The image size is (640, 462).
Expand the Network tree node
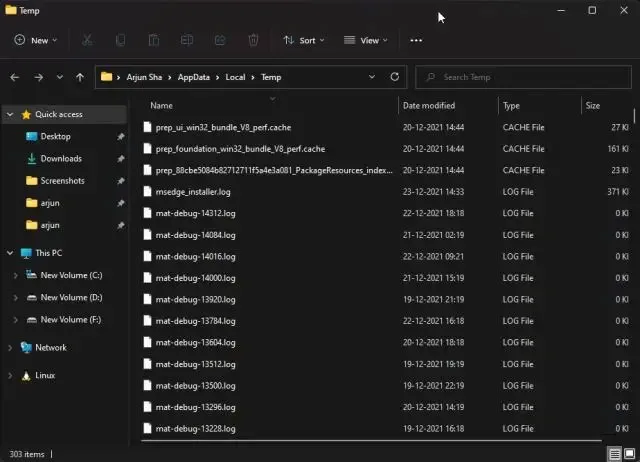coord(10,348)
